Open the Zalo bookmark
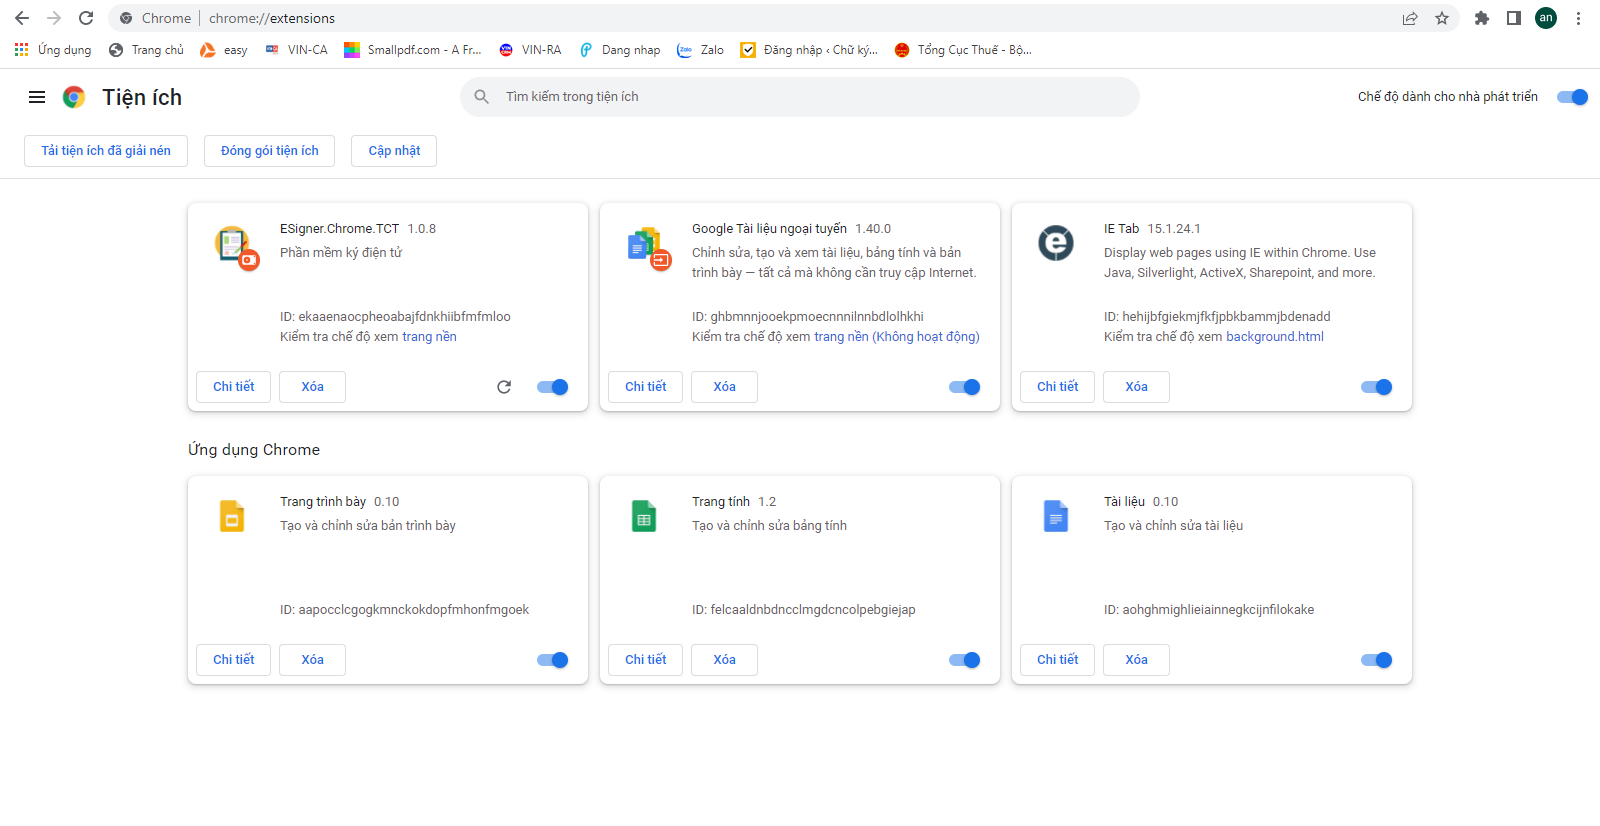Viewport: 1600px width, 826px height. [700, 50]
